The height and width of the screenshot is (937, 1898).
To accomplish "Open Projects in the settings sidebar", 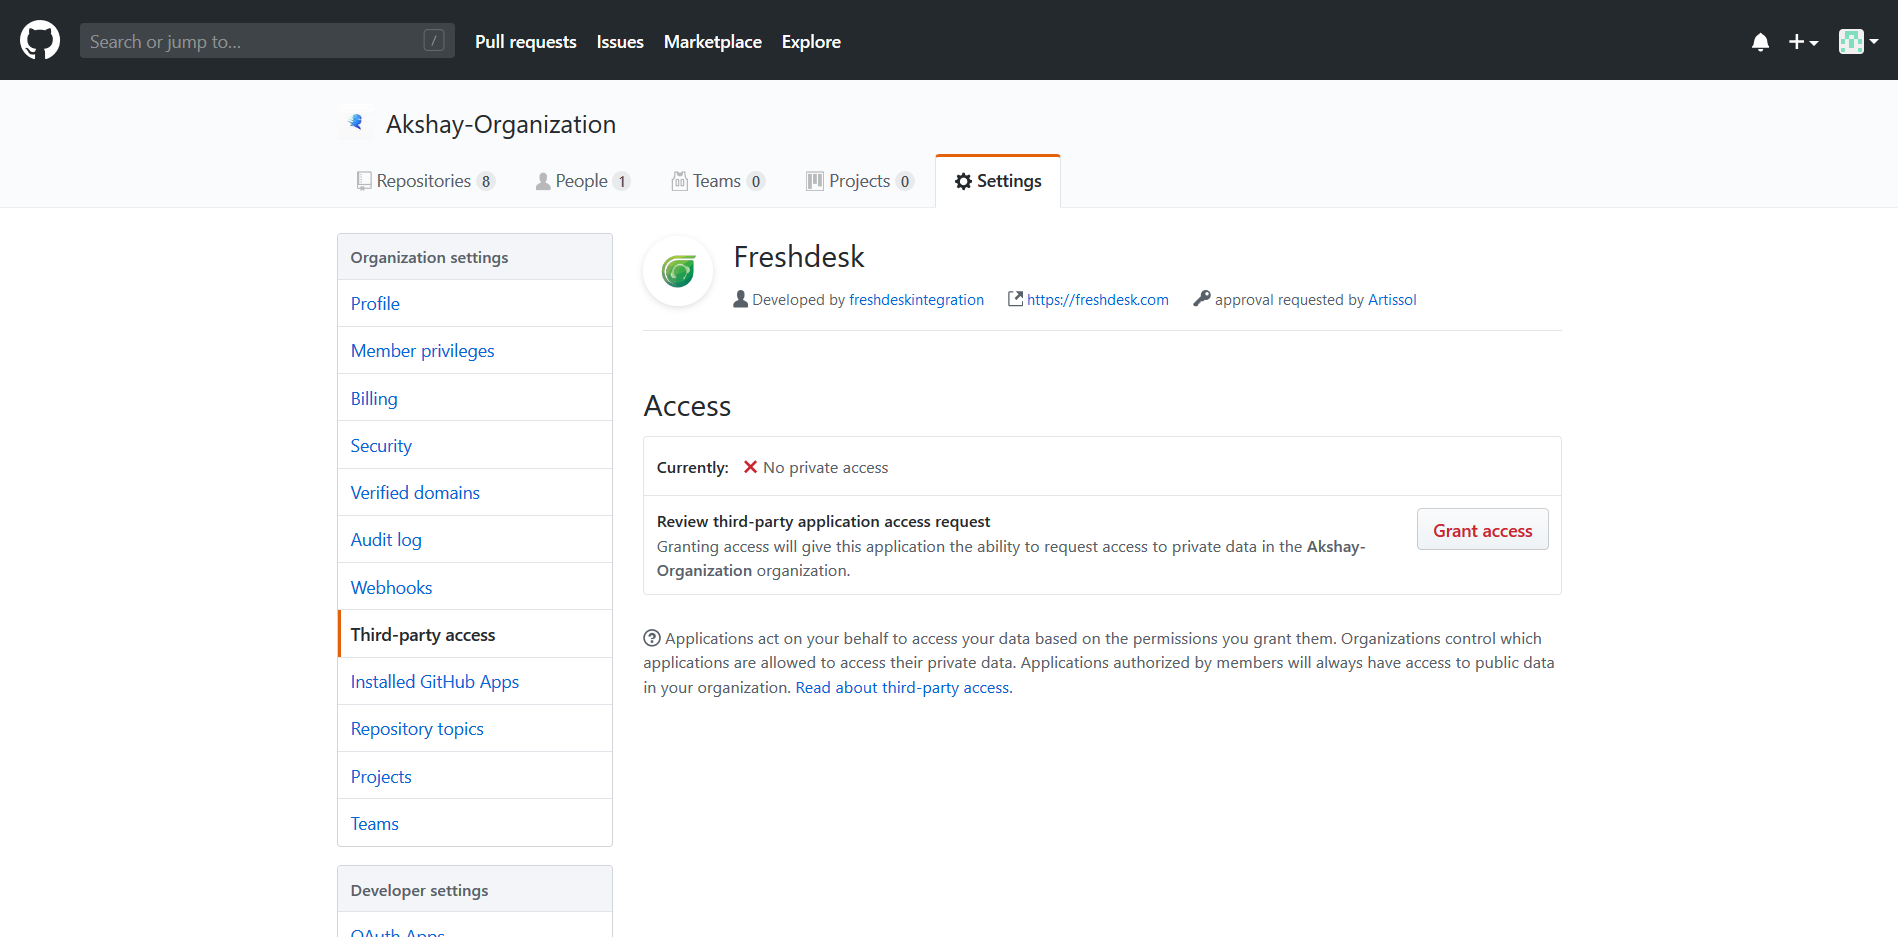I will click(x=475, y=777).
